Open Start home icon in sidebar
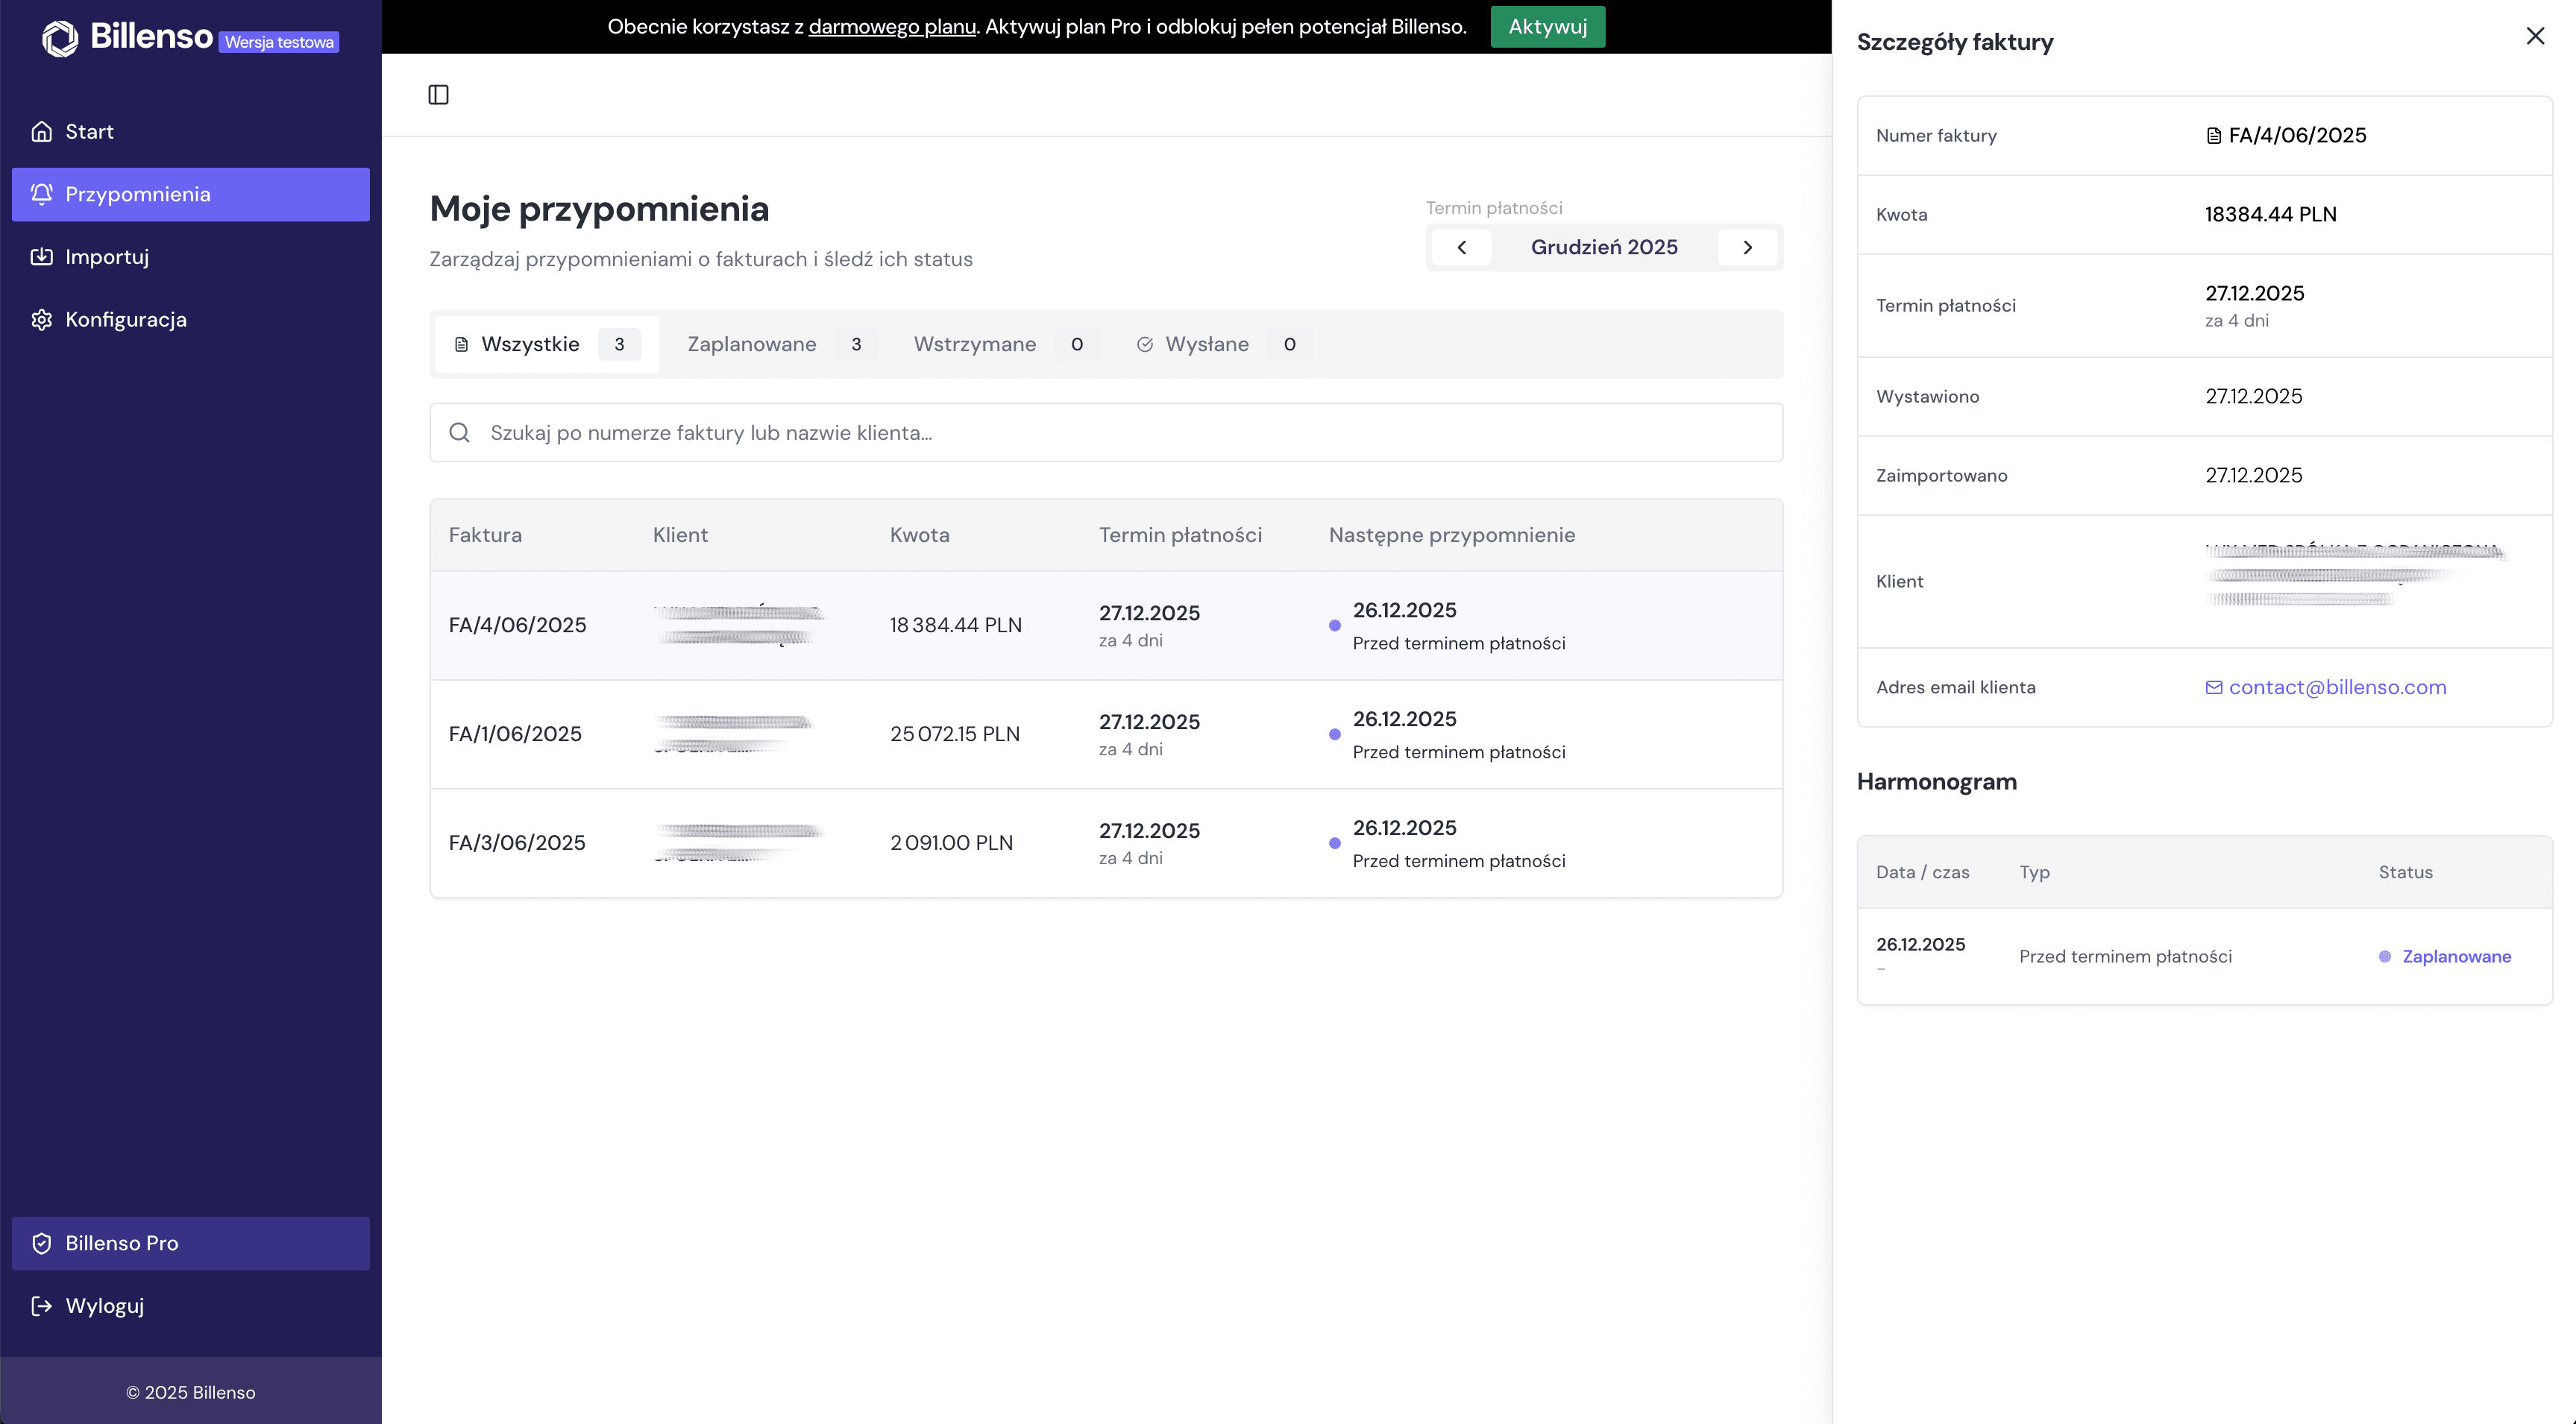Image resolution: width=2576 pixels, height=1424 pixels. point(41,132)
